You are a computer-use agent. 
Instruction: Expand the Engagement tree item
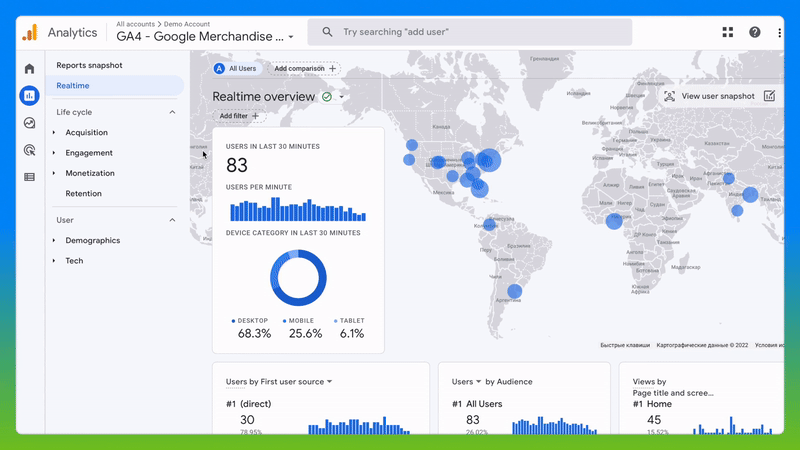point(54,153)
